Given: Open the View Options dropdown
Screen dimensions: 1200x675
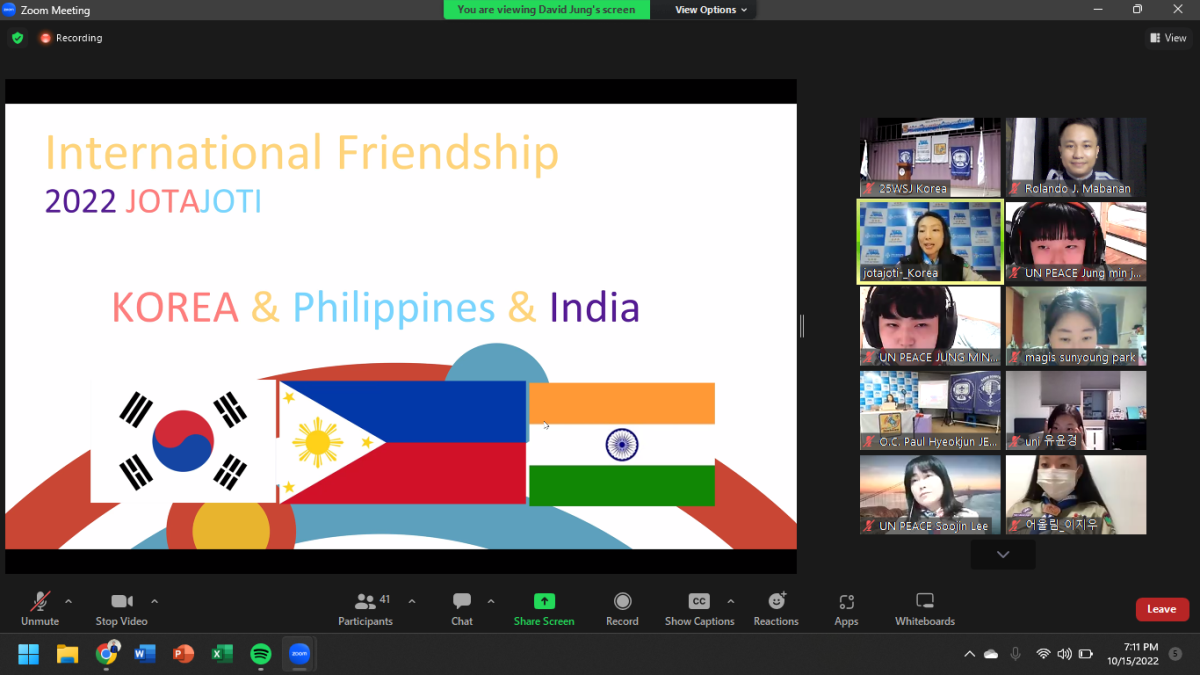Looking at the screenshot, I should pos(711,10).
